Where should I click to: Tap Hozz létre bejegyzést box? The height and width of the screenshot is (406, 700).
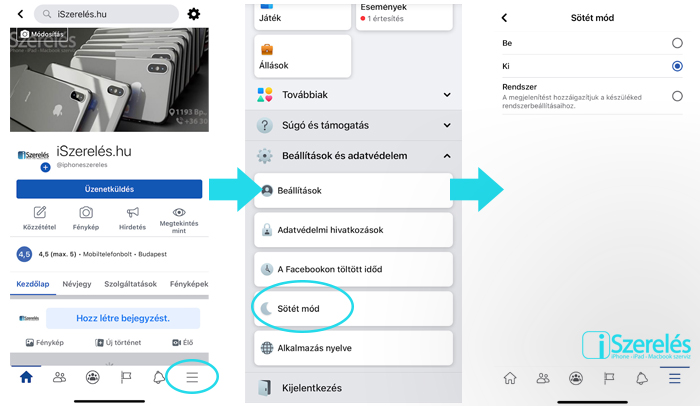[x=123, y=318]
